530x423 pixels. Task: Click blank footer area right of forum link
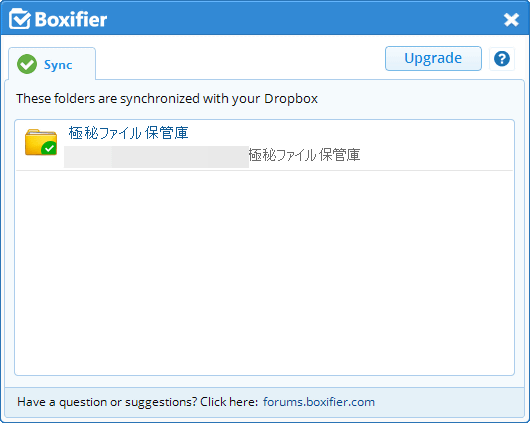click(x=450, y=402)
